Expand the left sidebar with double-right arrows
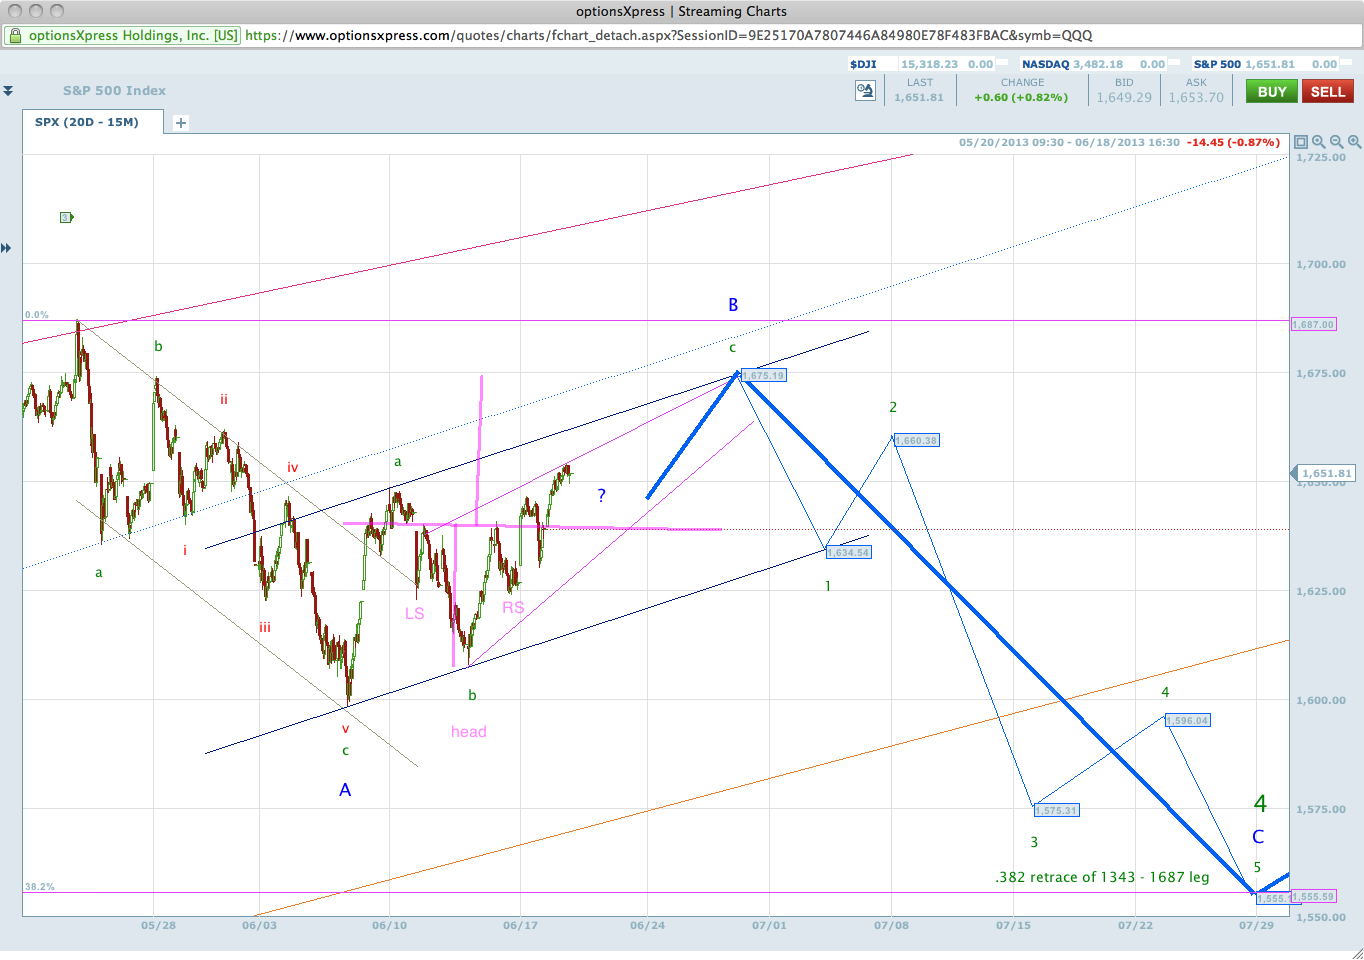The image size is (1364, 960). tap(6, 248)
